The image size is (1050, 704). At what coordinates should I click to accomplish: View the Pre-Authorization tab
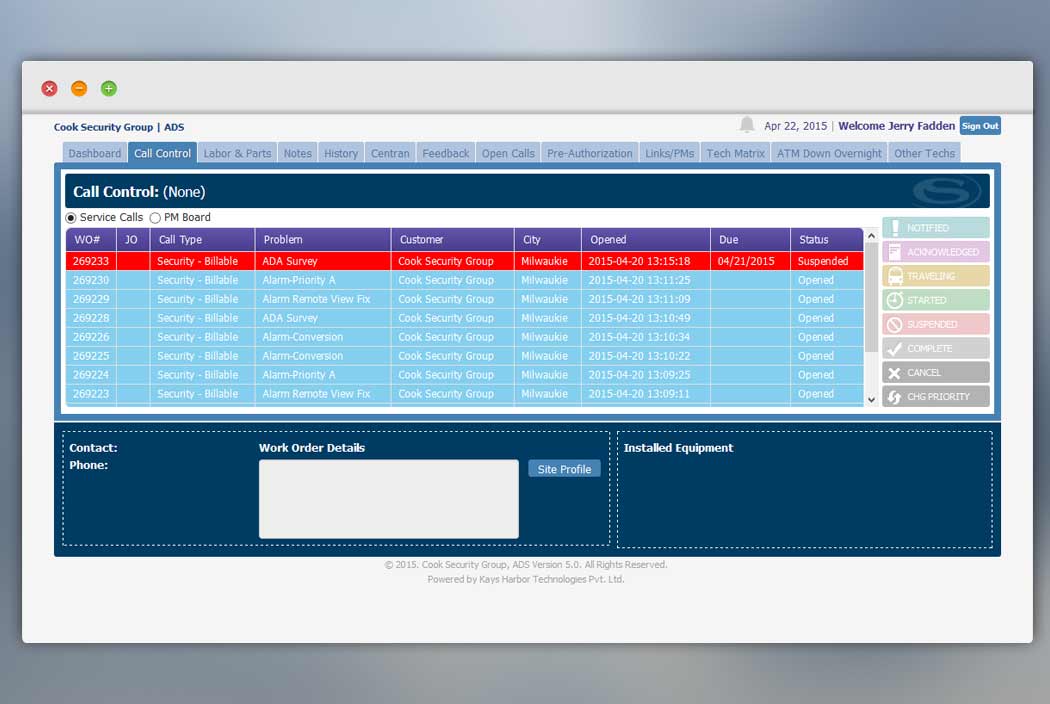589,153
